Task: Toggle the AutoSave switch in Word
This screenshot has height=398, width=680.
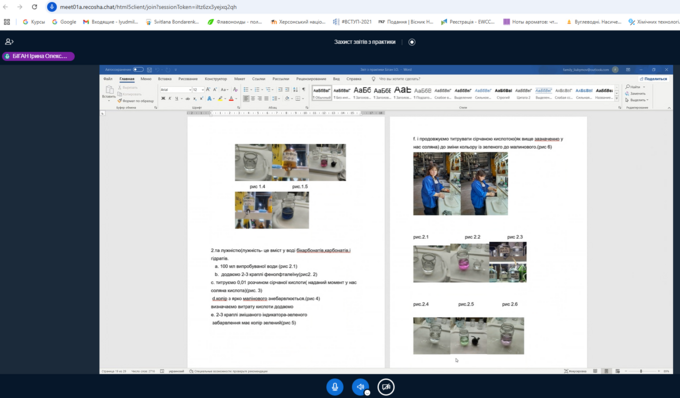Action: pyautogui.click(x=138, y=69)
